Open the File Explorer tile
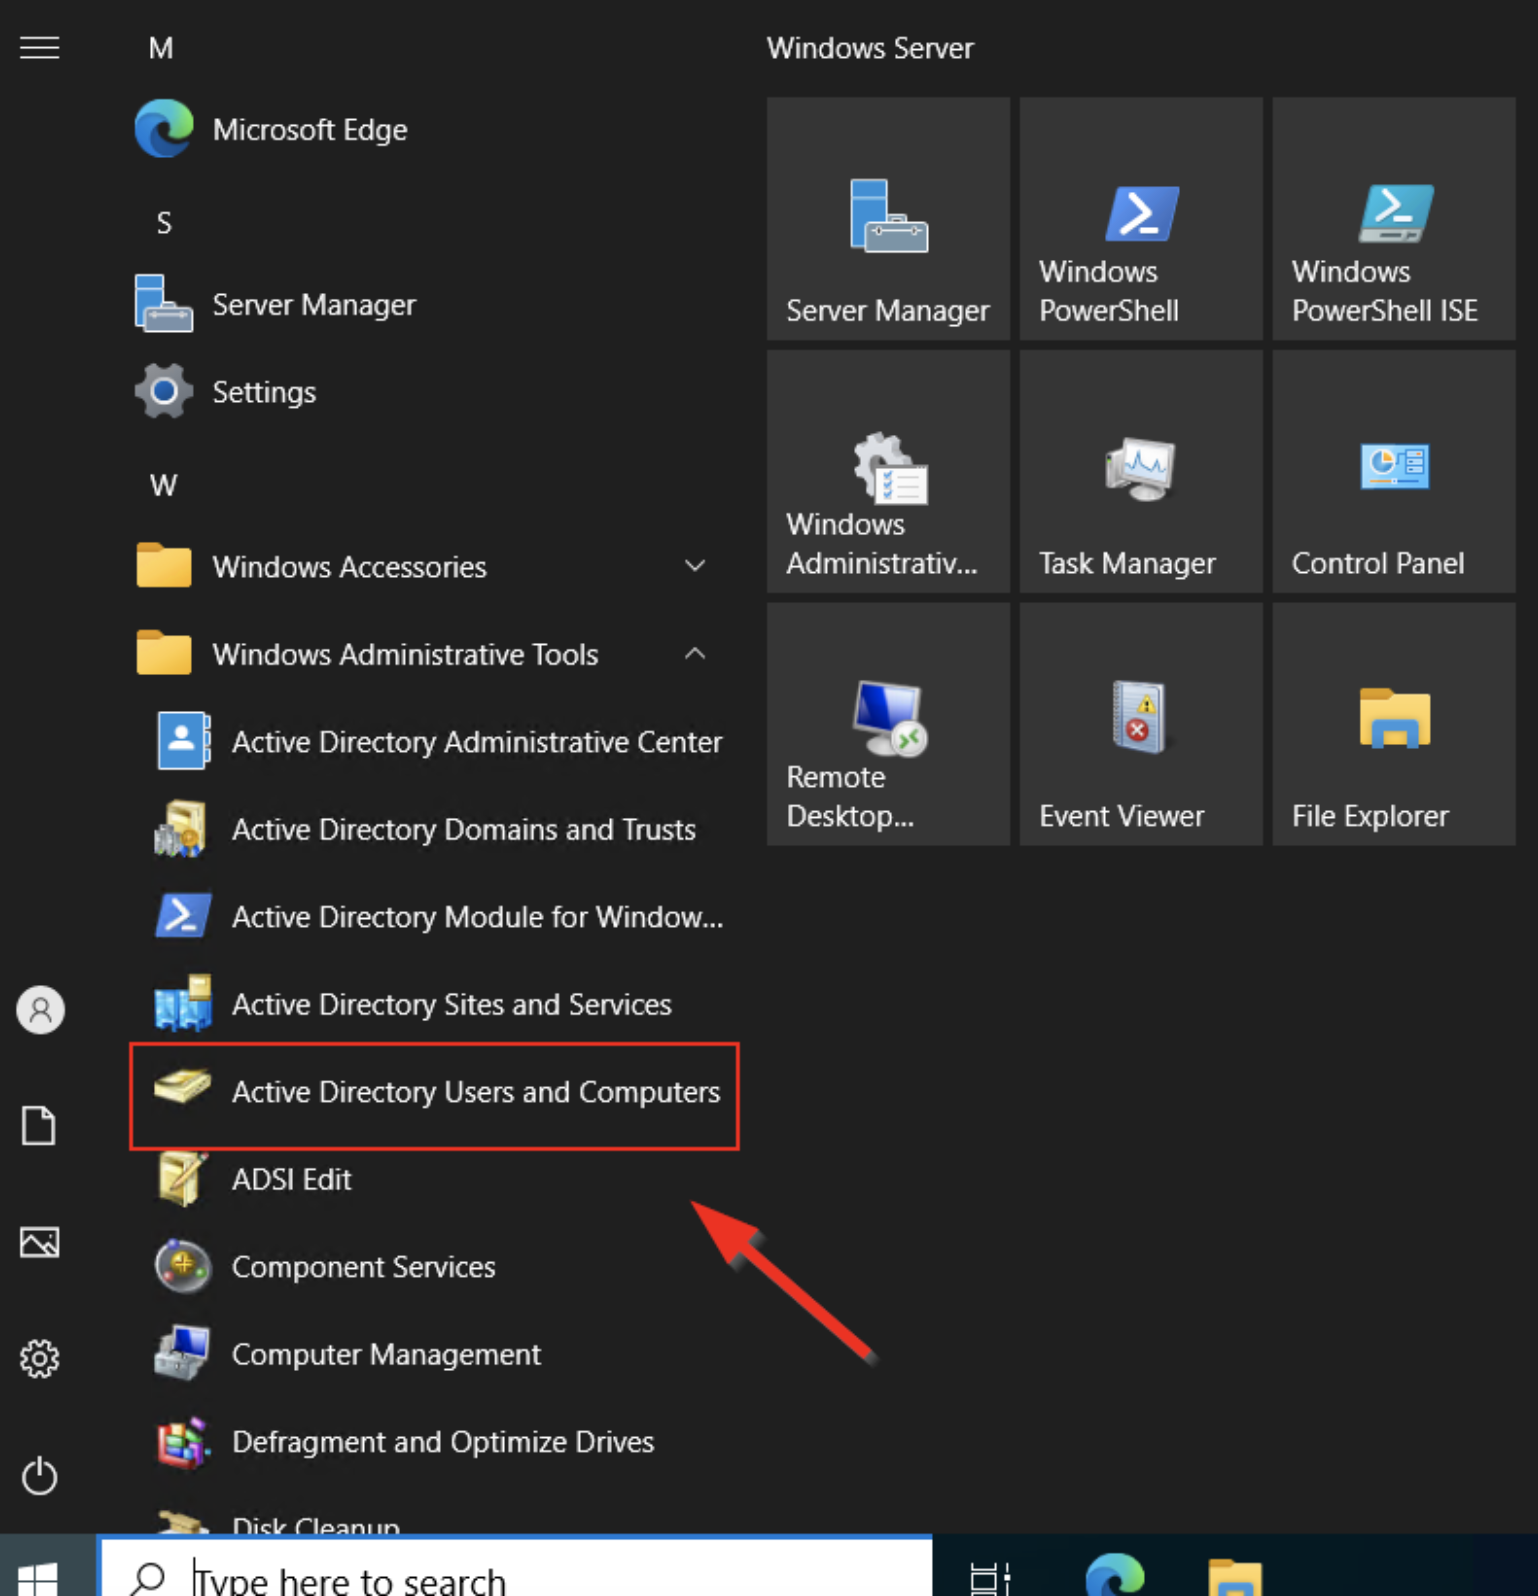The width and height of the screenshot is (1538, 1596). coord(1394,724)
